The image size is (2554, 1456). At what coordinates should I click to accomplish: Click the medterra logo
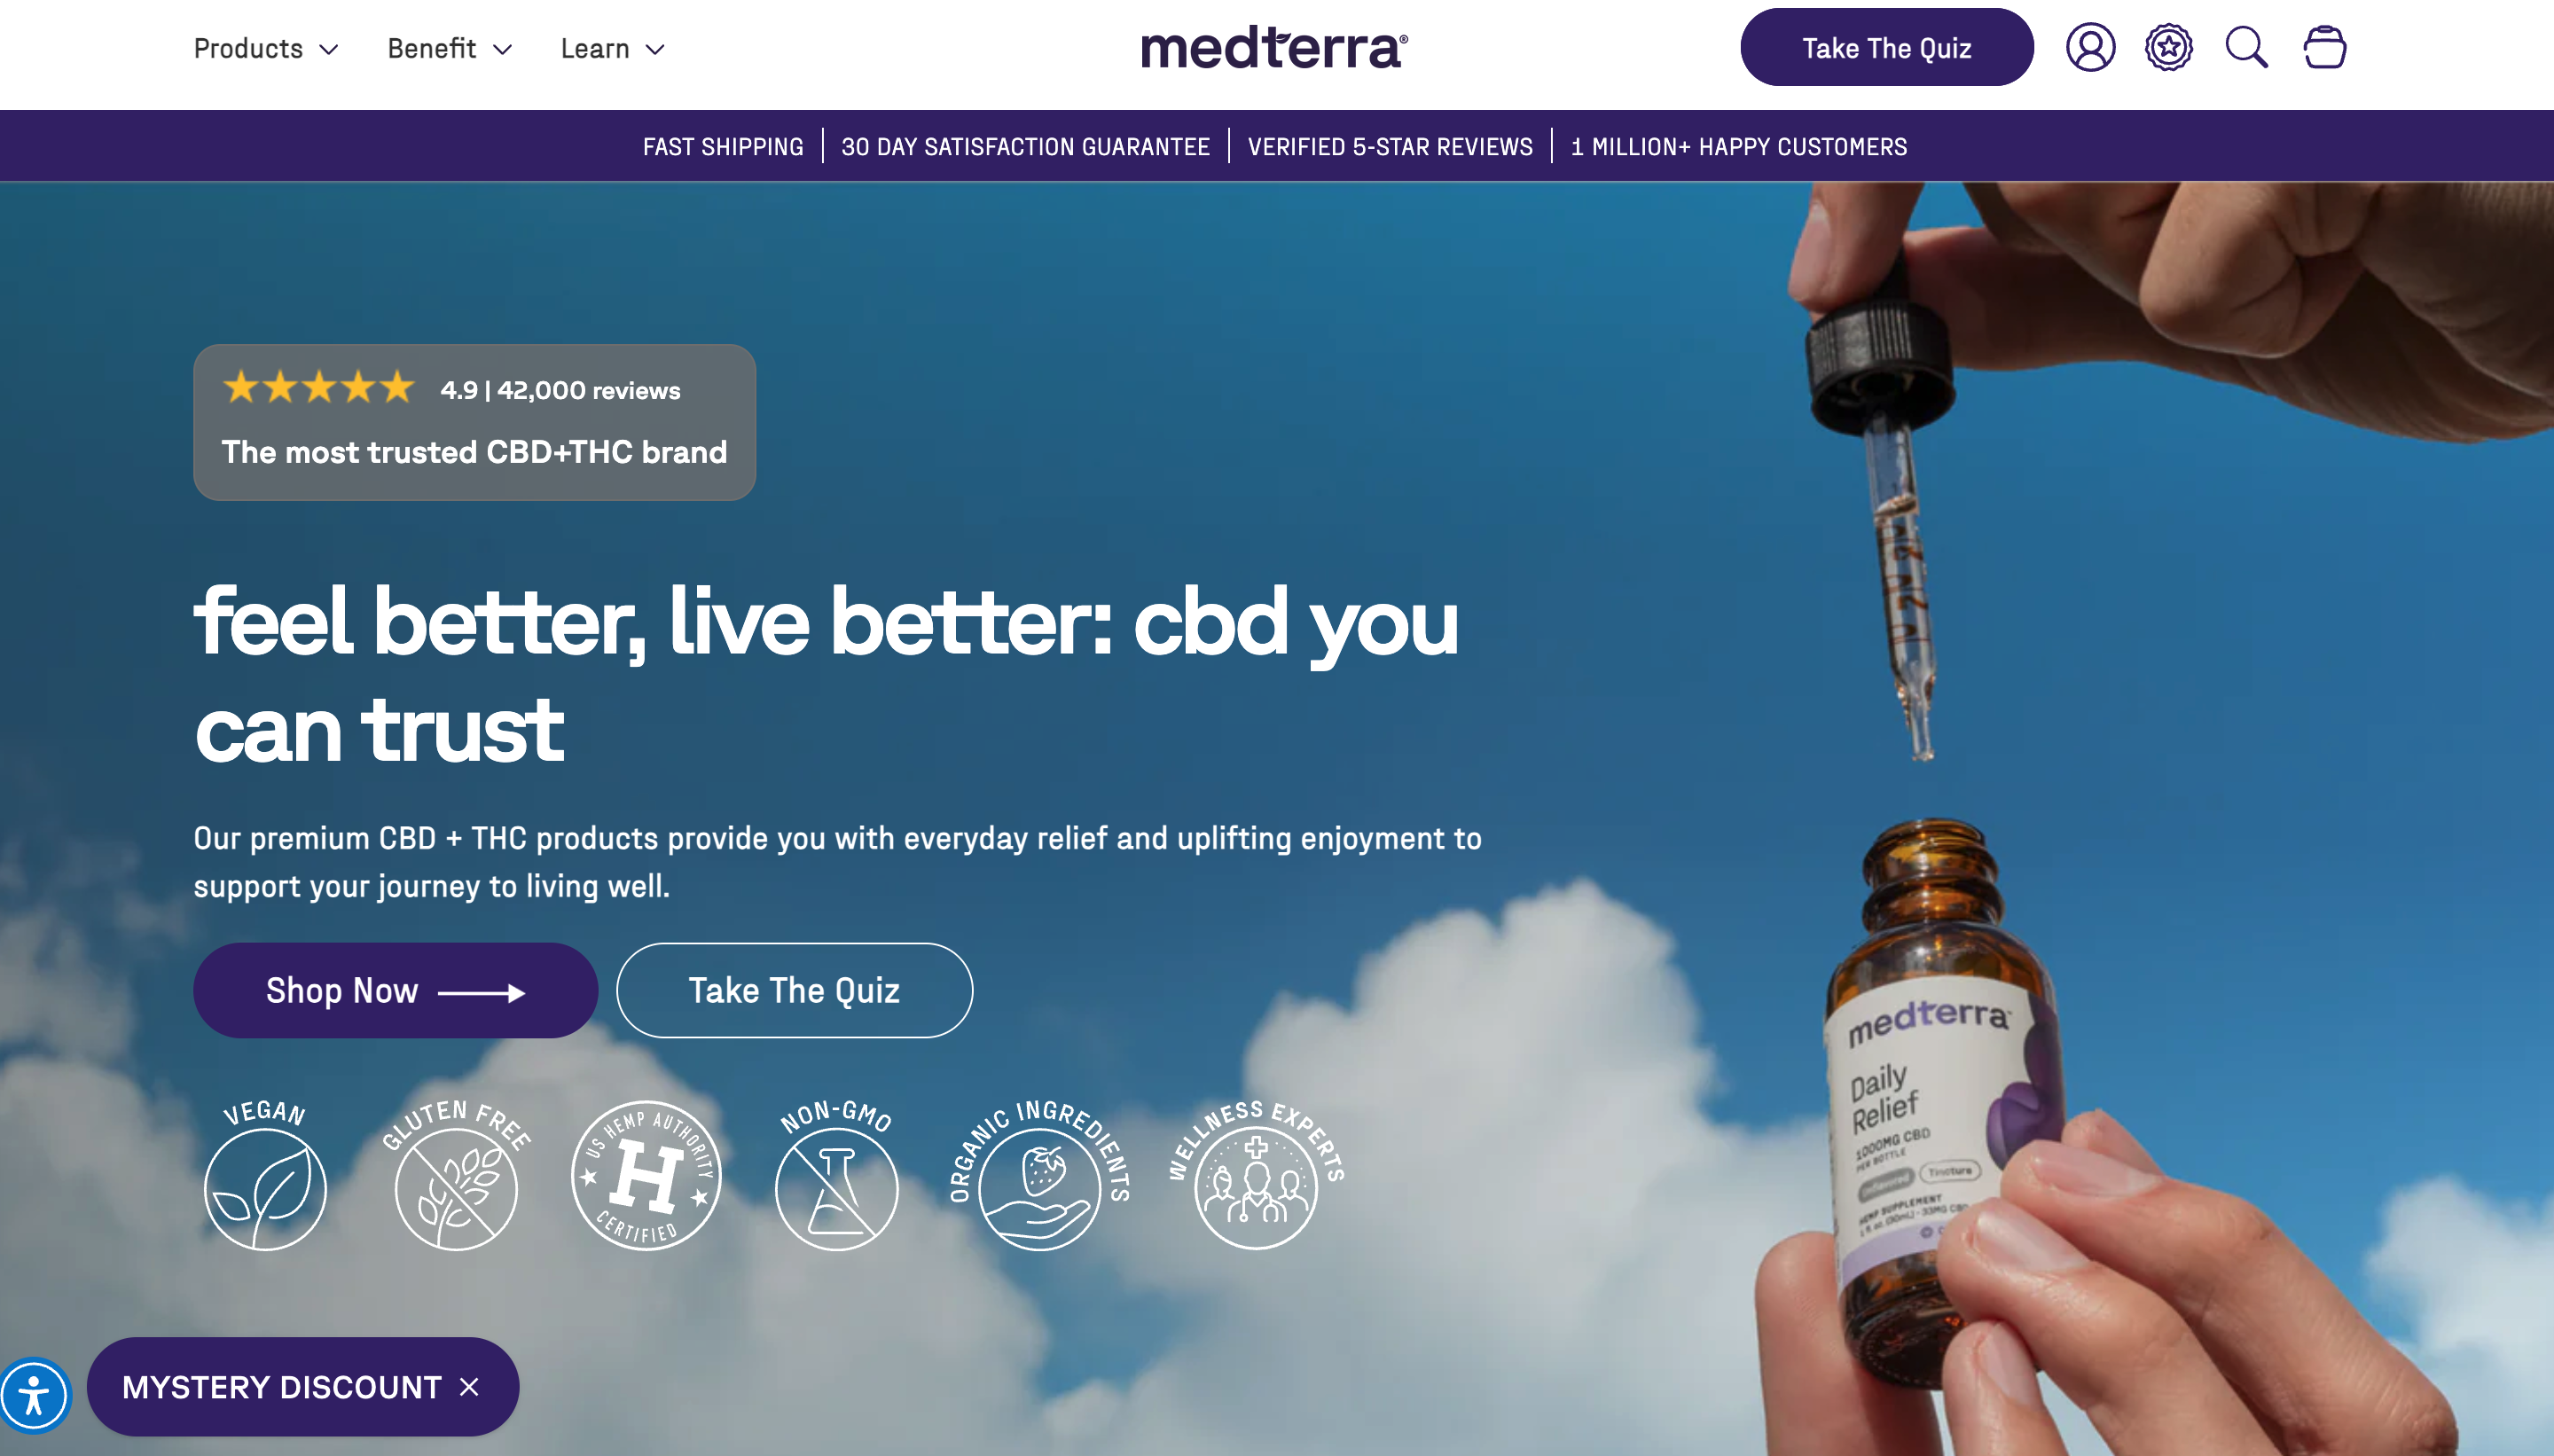1274,48
